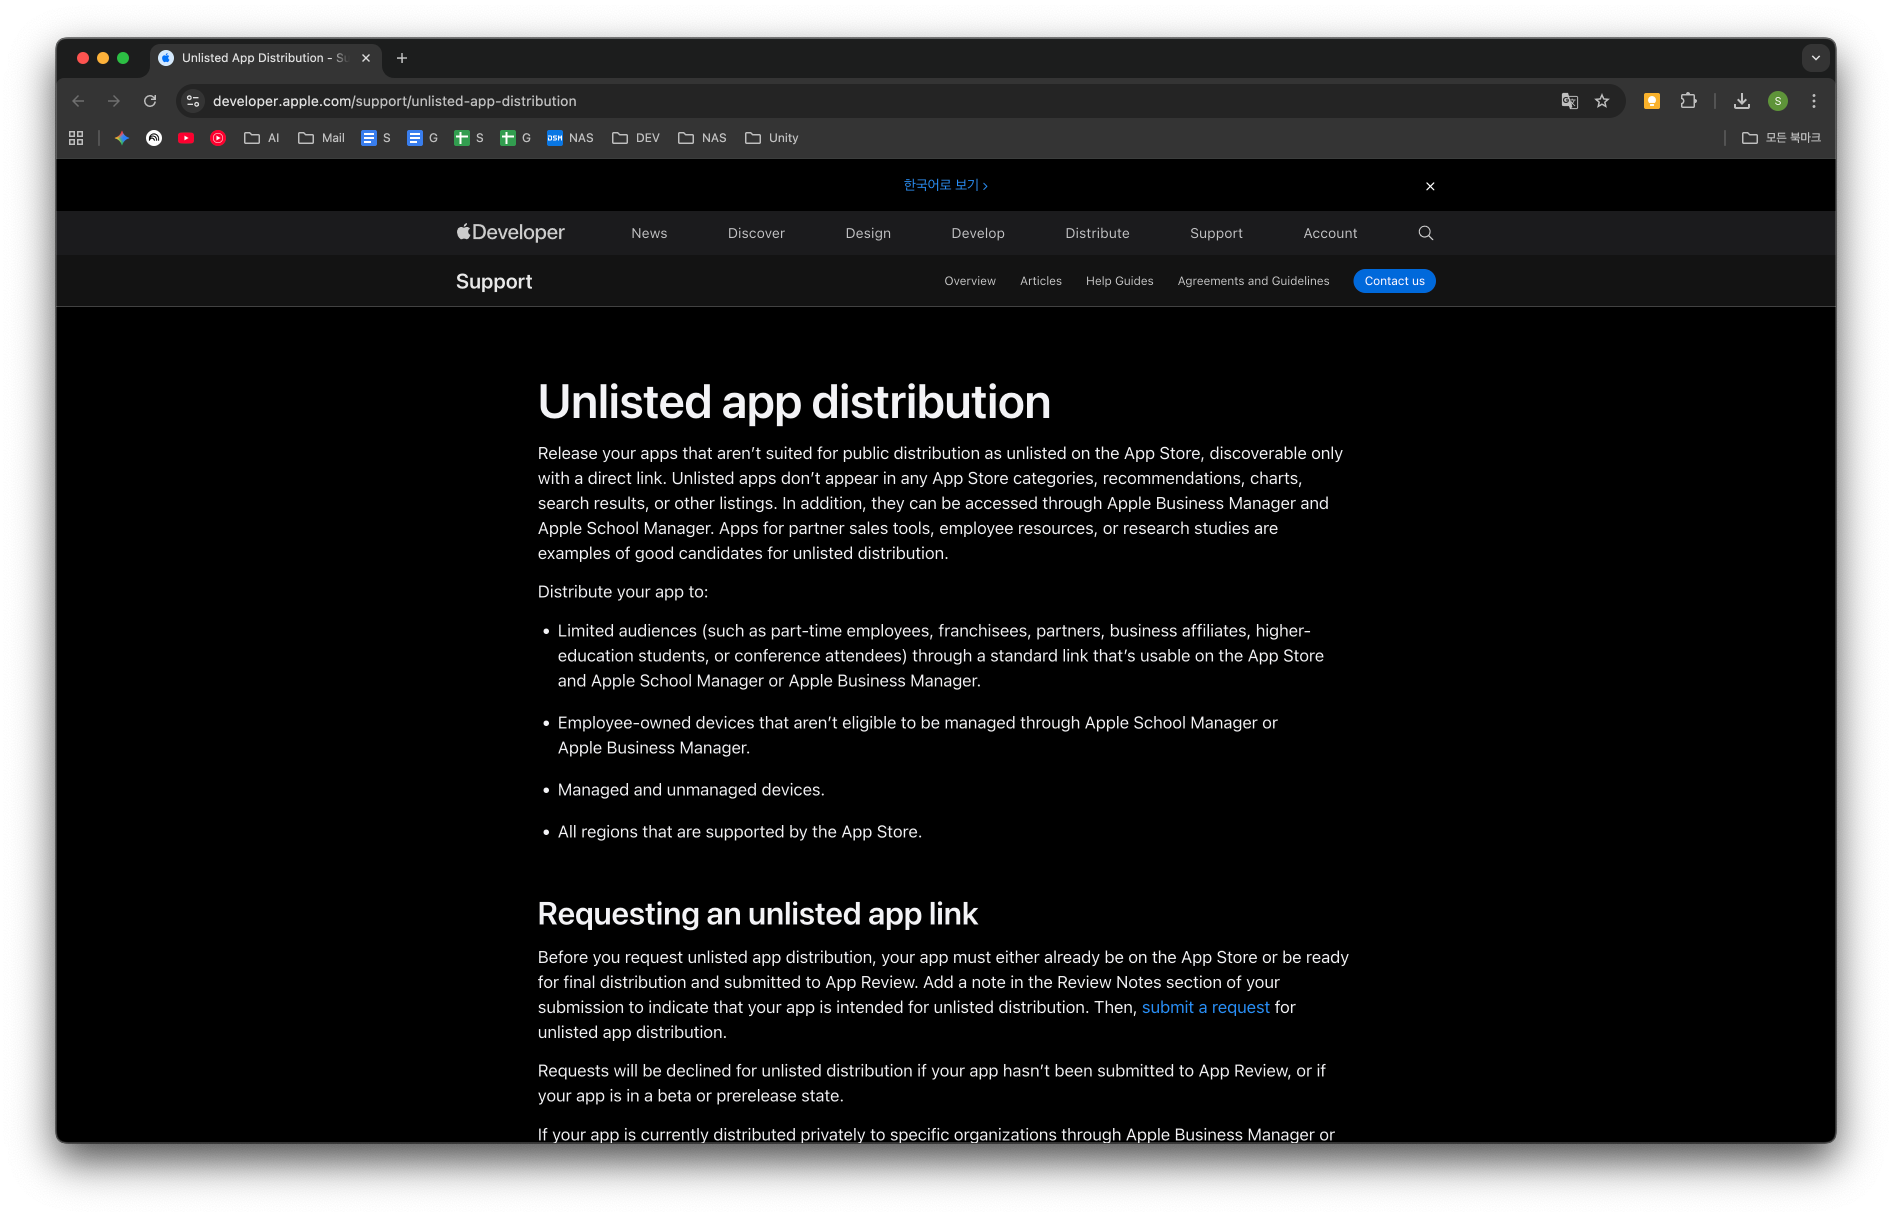Open the YouTube Music bookmark

pos(218,138)
